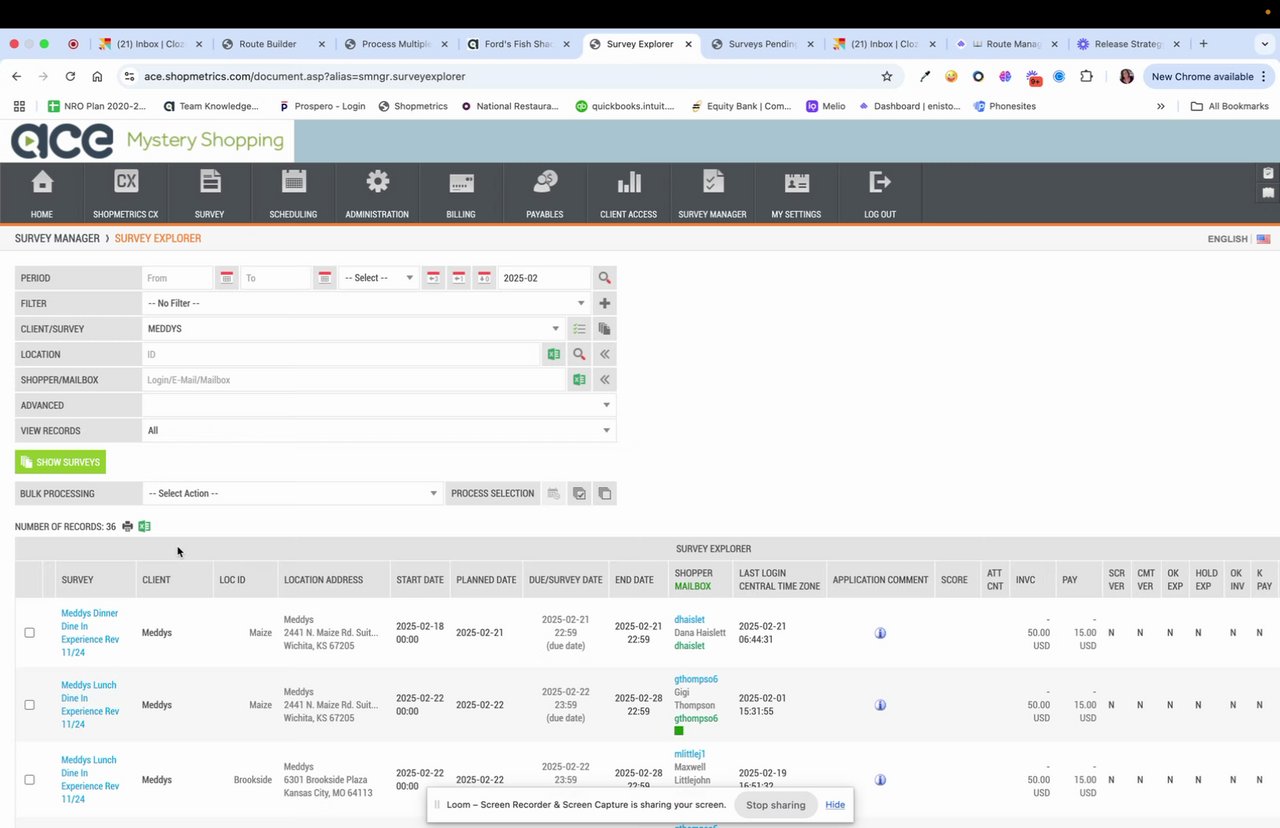1280x828 pixels.
Task: View application comment info for dhaislet row
Action: tap(880, 633)
